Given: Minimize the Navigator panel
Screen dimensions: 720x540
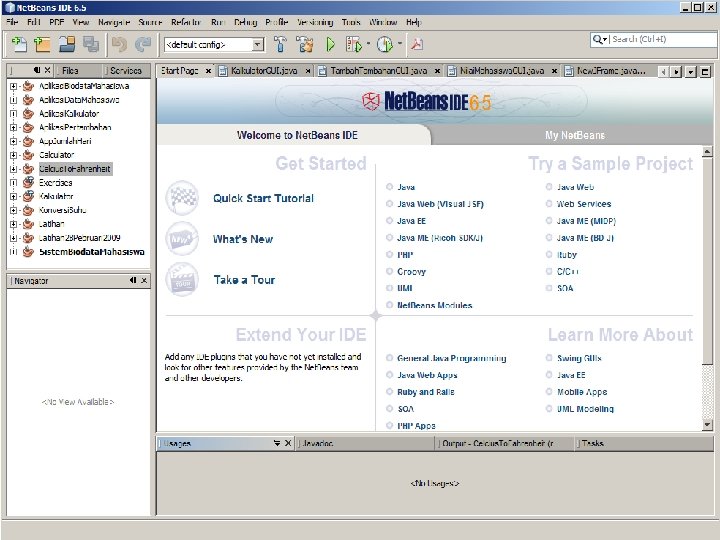Looking at the screenshot, I should 133,280.
